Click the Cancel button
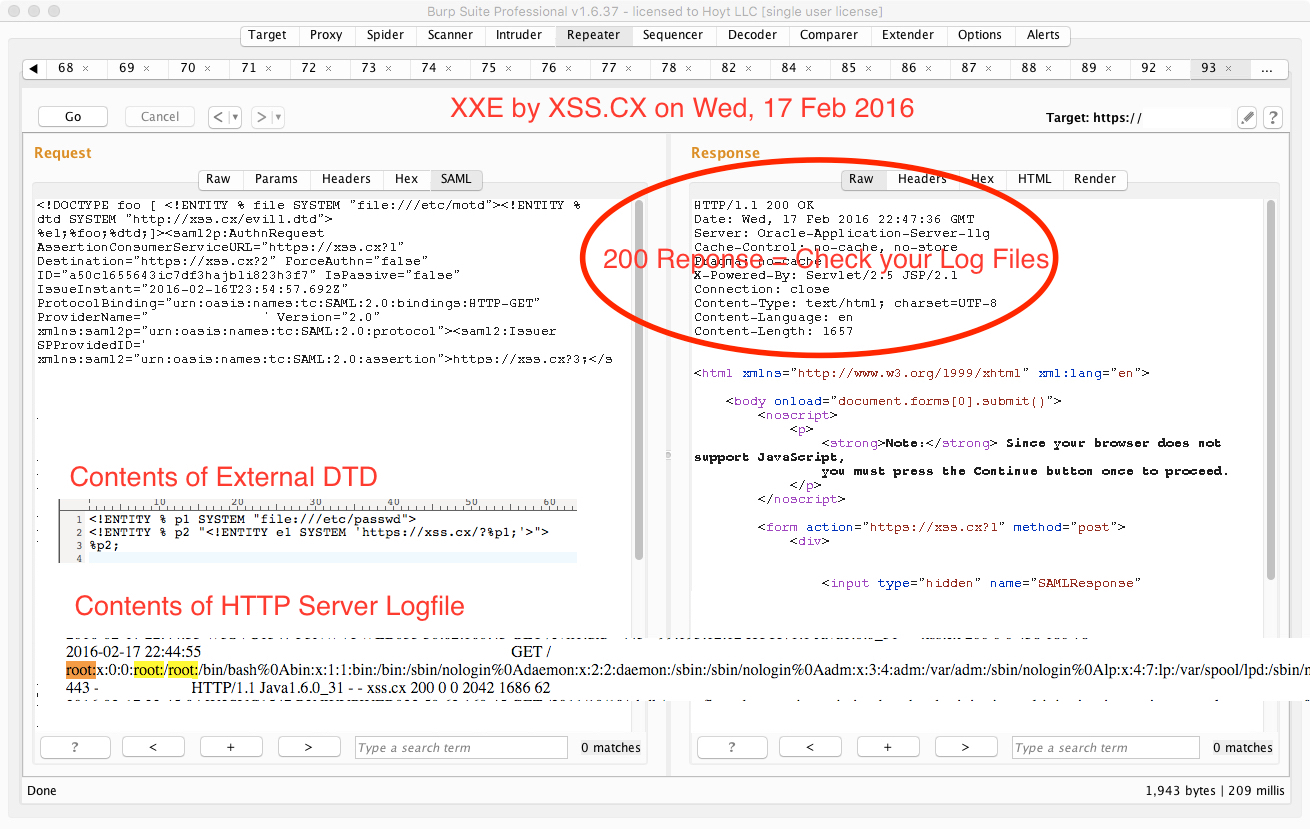Viewport: 1310px width, 829px height. pyautogui.click(x=160, y=117)
